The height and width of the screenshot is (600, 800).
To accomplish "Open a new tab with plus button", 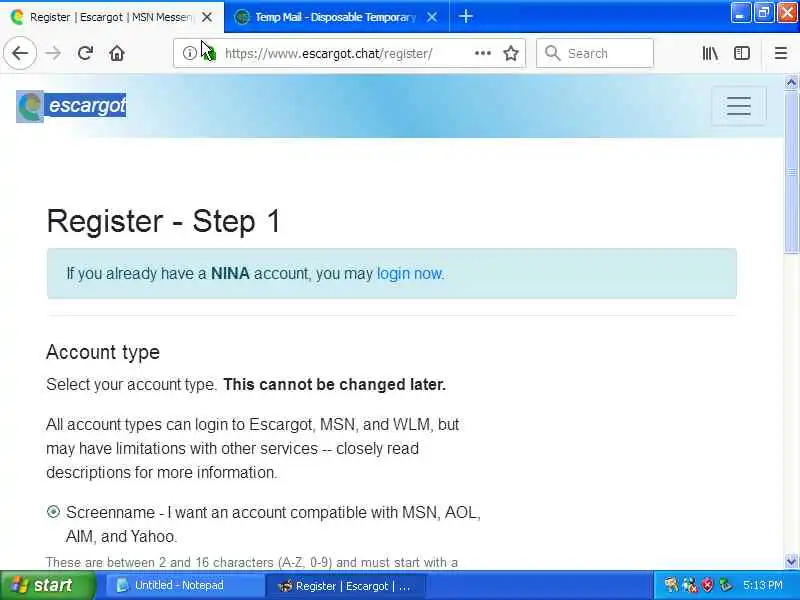I will point(465,17).
